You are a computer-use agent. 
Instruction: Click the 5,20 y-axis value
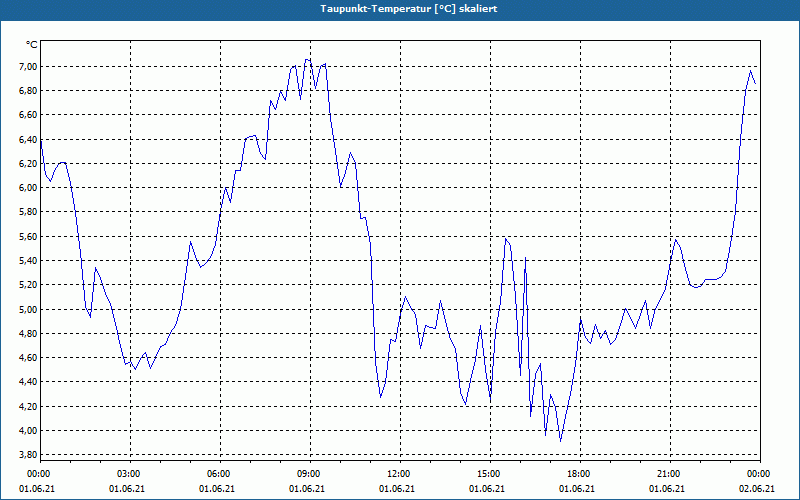point(29,285)
